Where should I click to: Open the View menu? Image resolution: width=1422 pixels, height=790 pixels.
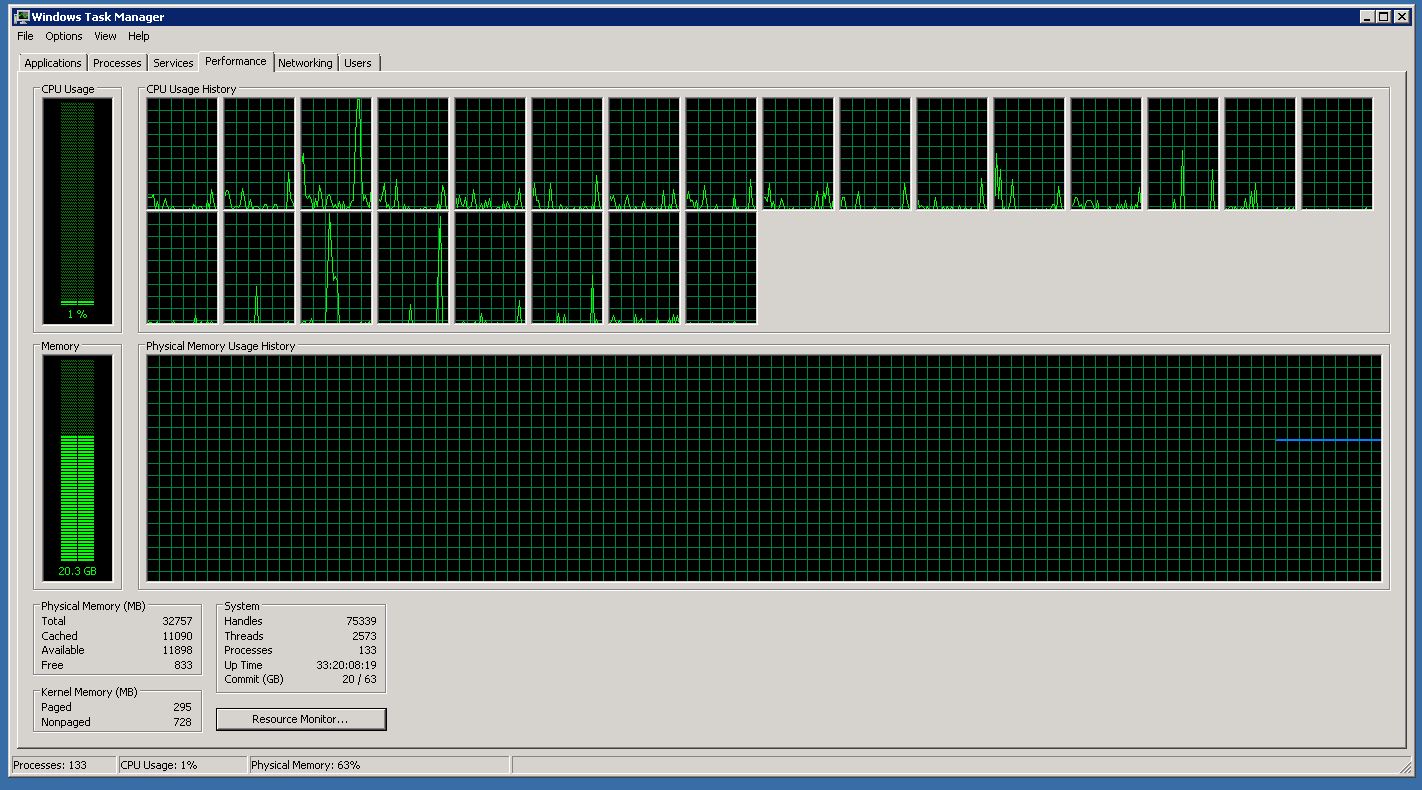tap(105, 36)
